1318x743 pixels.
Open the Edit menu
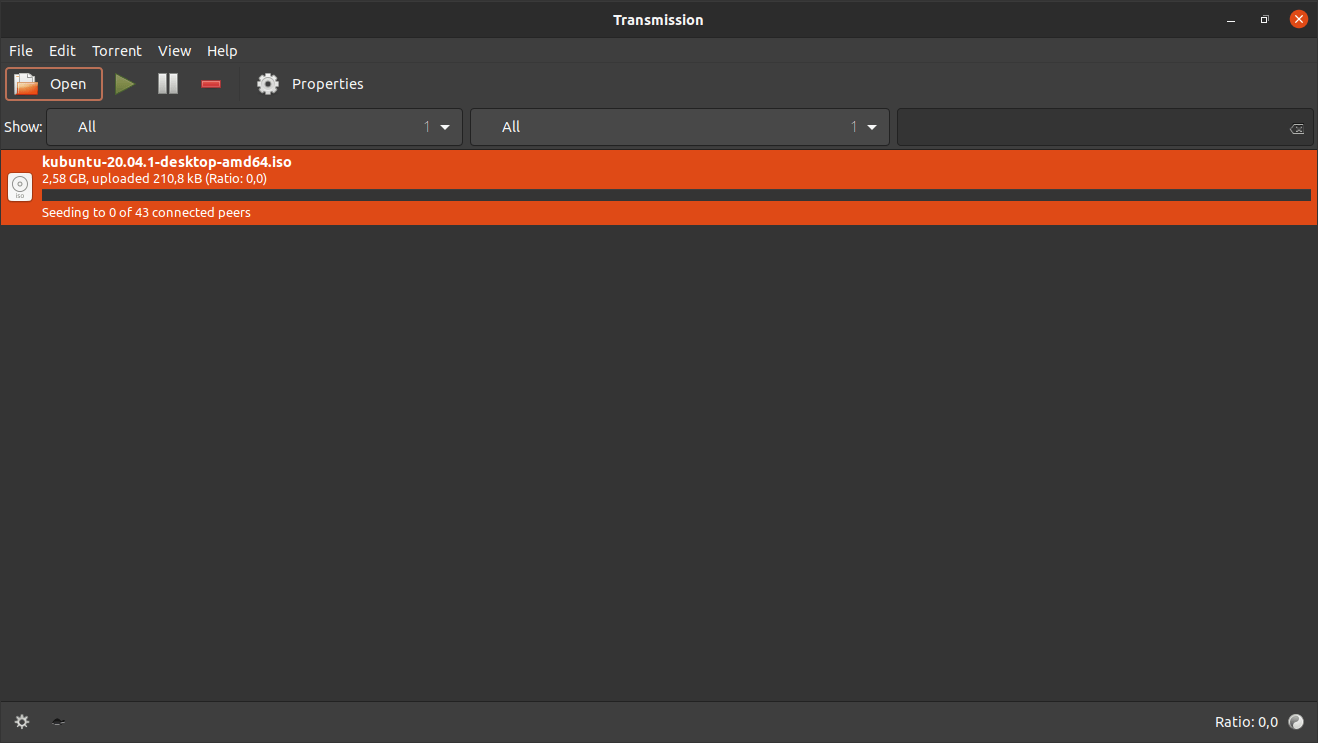click(62, 51)
